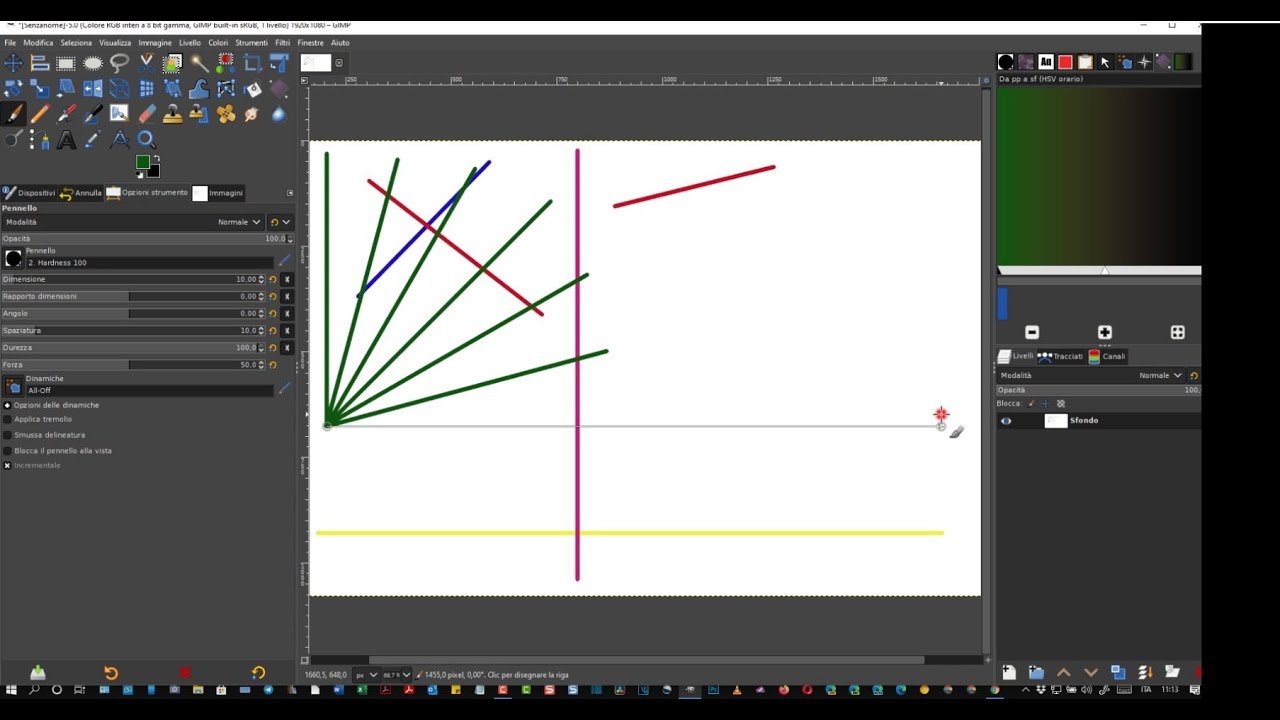Click the Windows Start button

tap(11, 690)
